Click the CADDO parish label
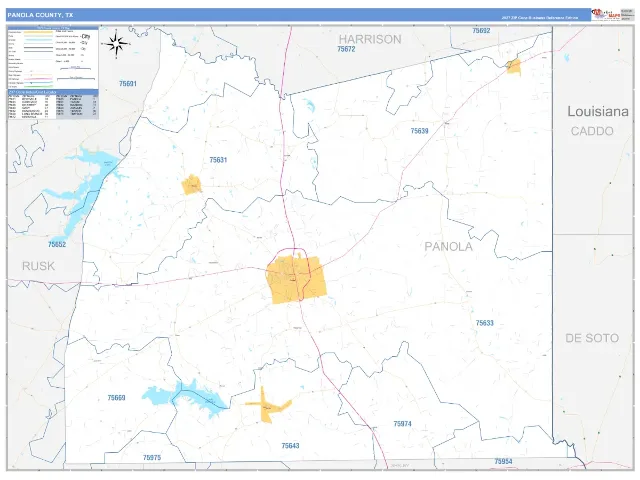The image size is (640, 480). coord(592,131)
